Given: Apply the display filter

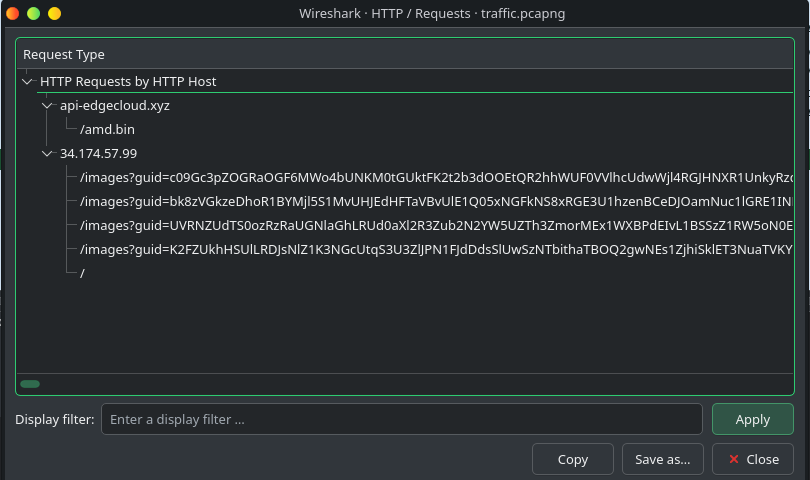Looking at the screenshot, I should [x=753, y=419].
